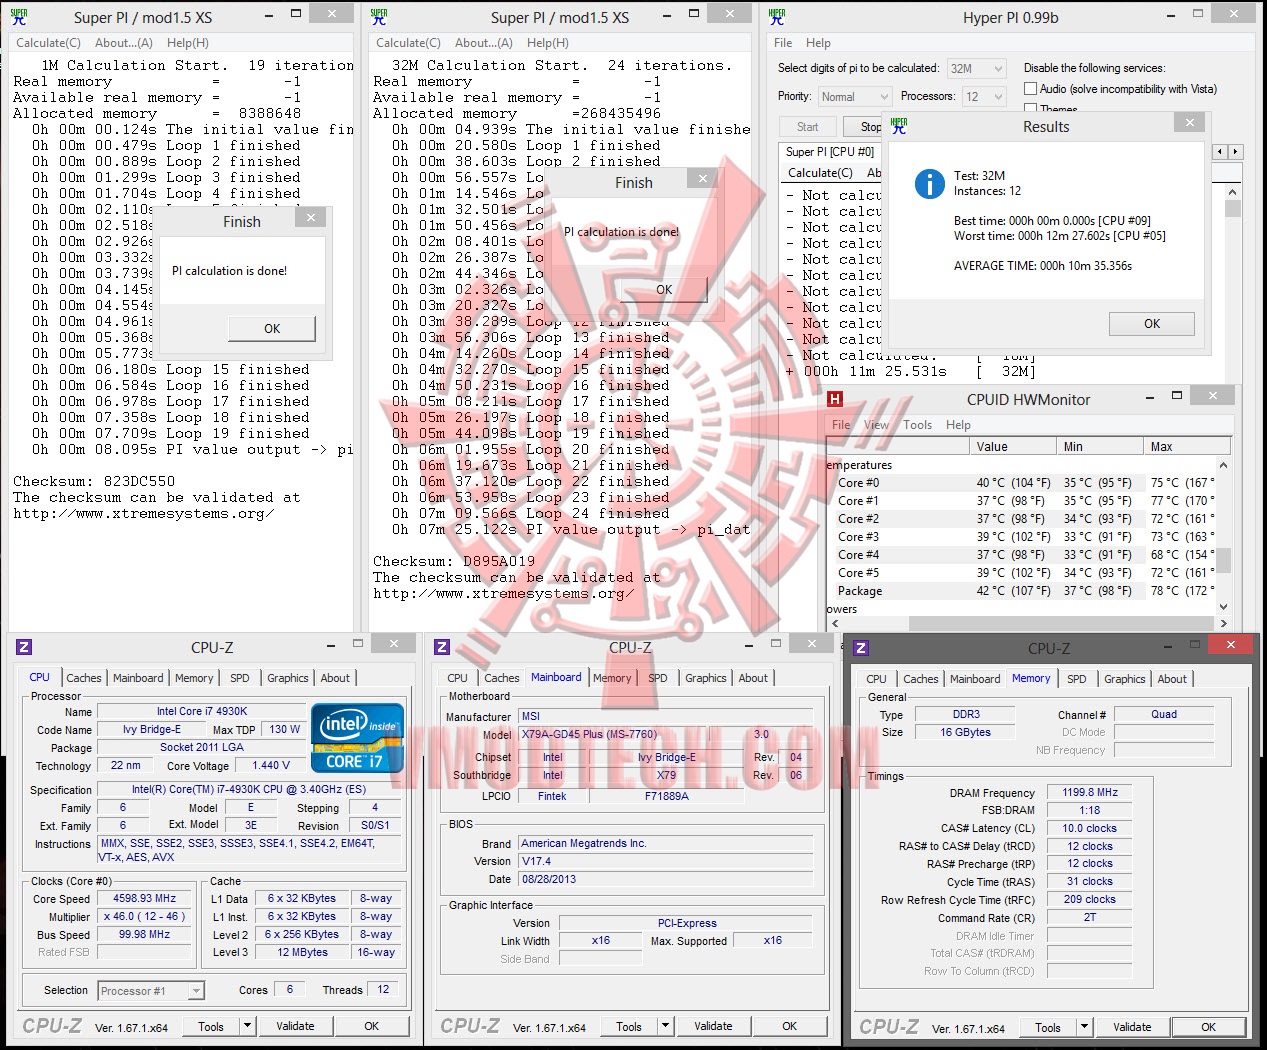Click the Super PI icon in the Results dialog title
This screenshot has height=1050, width=1267.
(x=899, y=125)
